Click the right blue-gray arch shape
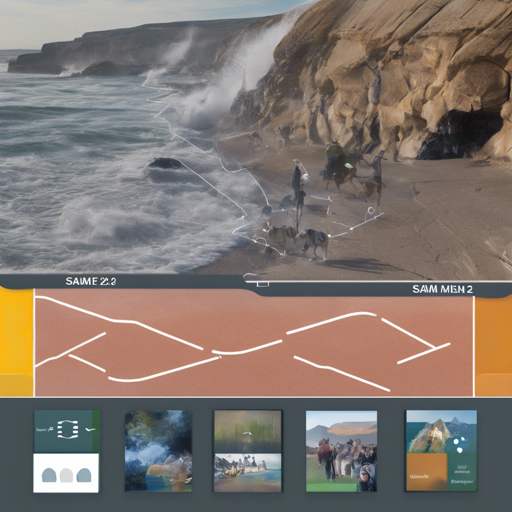Viewport: 512px width, 512px height. pyautogui.click(x=84, y=475)
